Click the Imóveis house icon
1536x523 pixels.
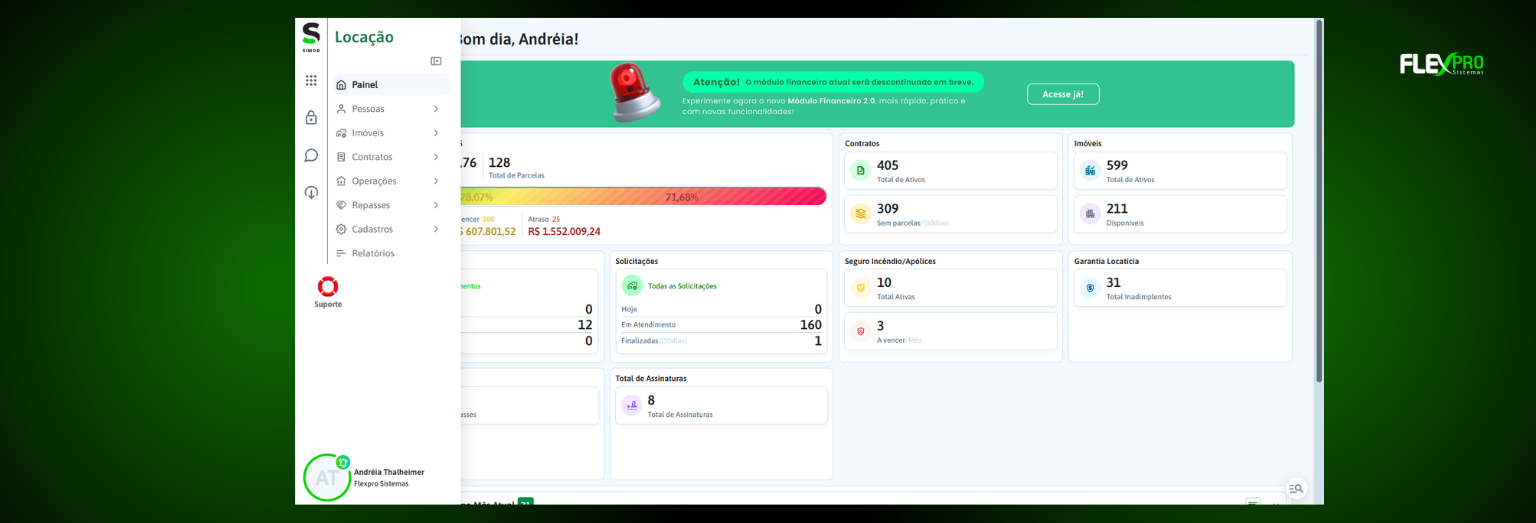[341, 133]
